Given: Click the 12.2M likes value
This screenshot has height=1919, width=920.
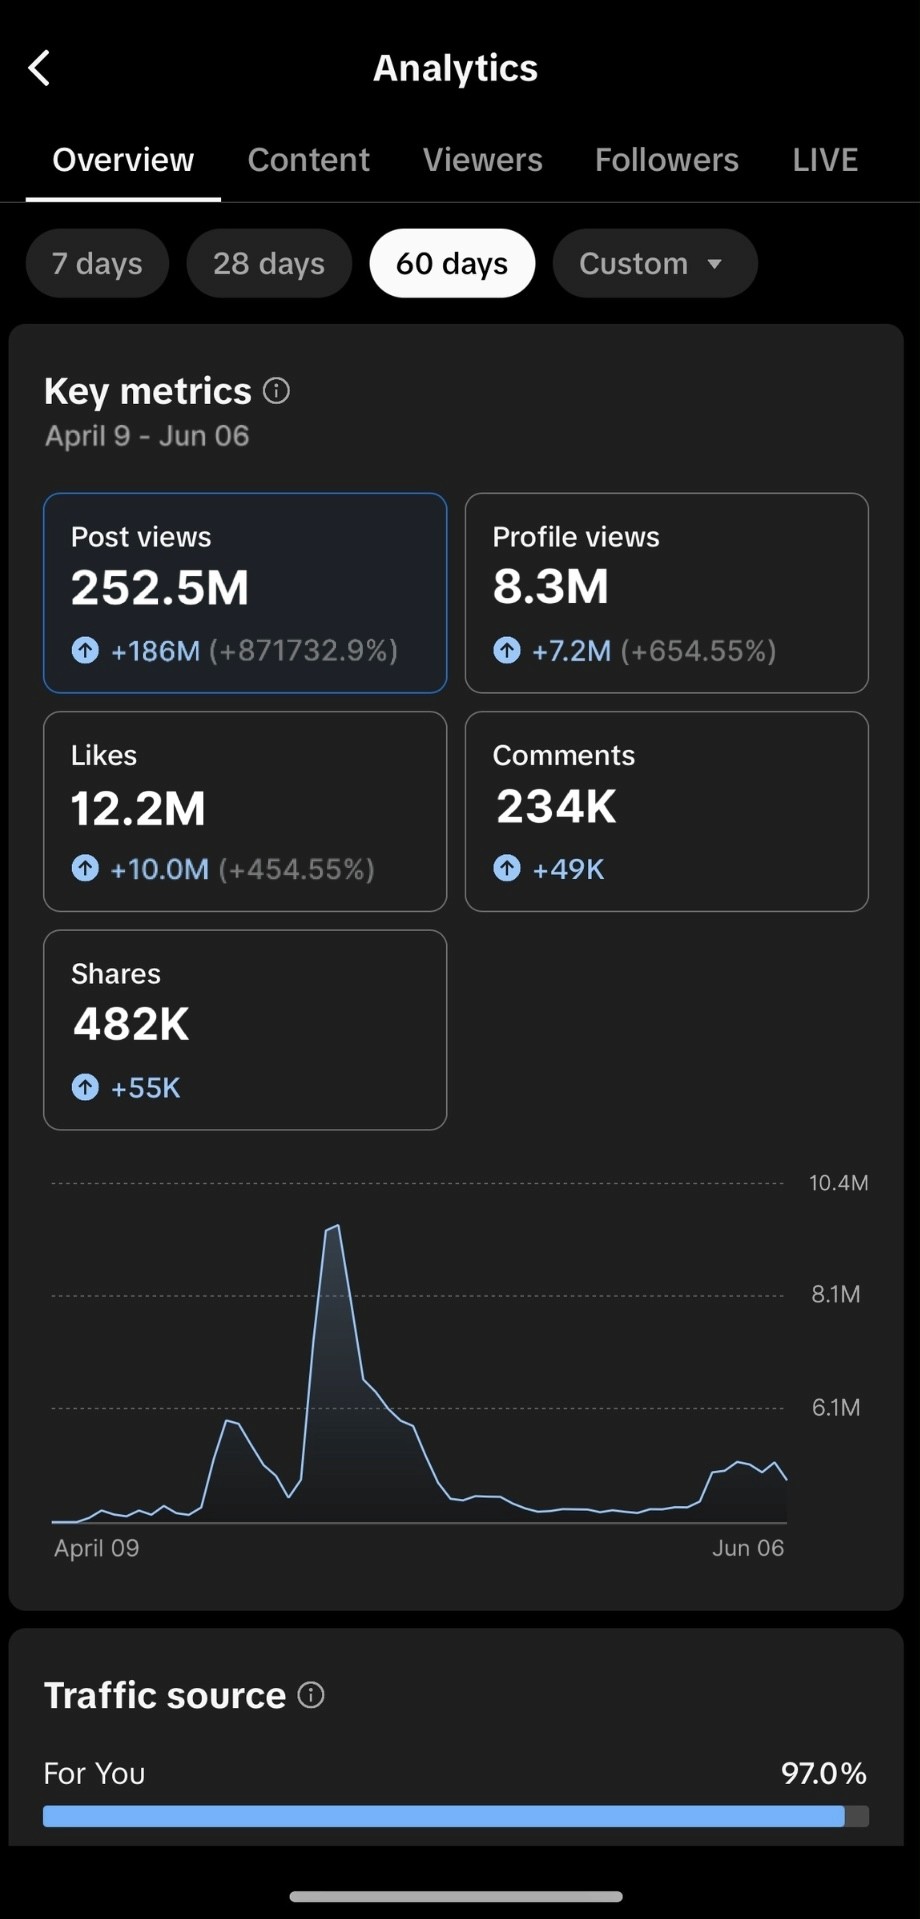Looking at the screenshot, I should point(138,808).
